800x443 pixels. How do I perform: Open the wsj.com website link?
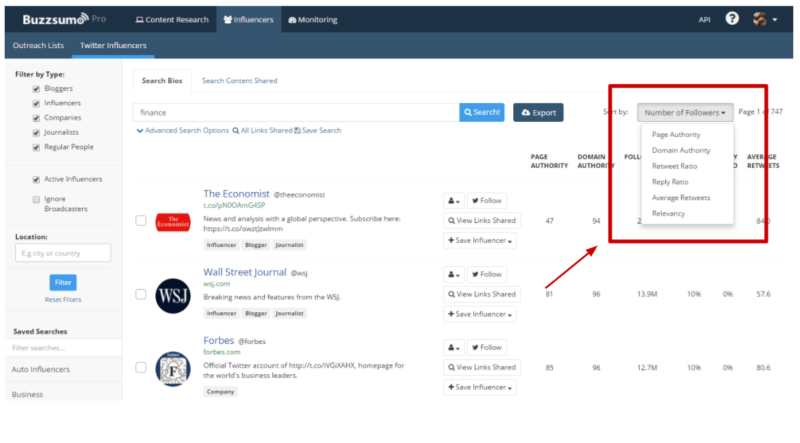(x=216, y=284)
